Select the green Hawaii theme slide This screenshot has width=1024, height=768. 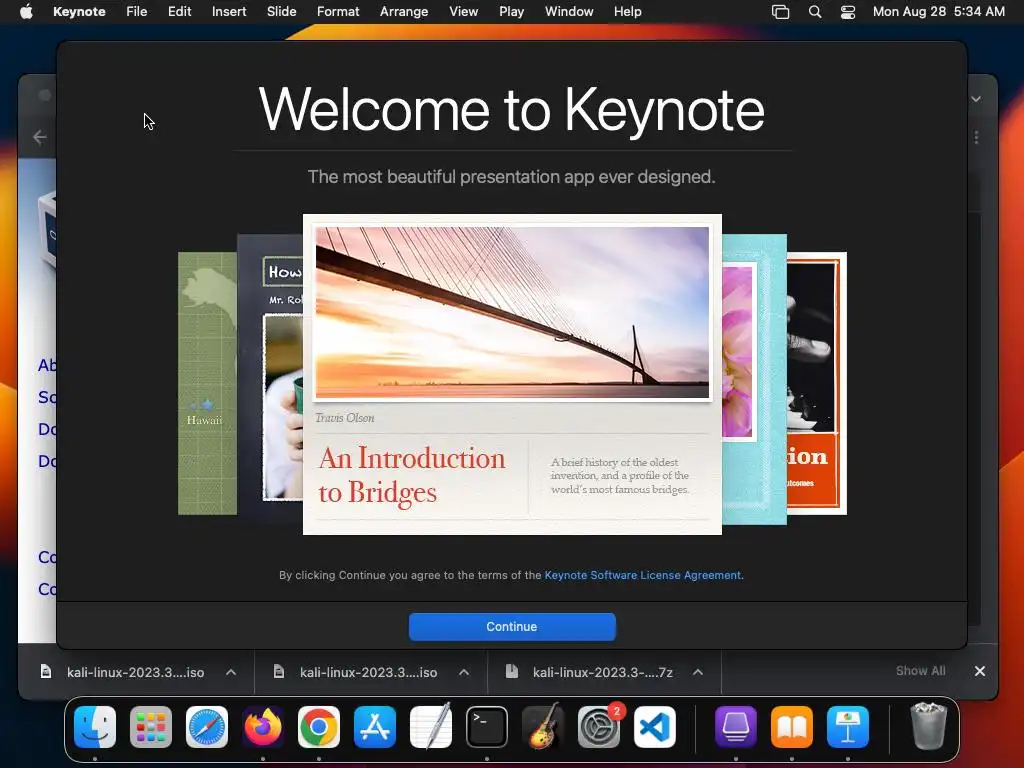[207, 383]
